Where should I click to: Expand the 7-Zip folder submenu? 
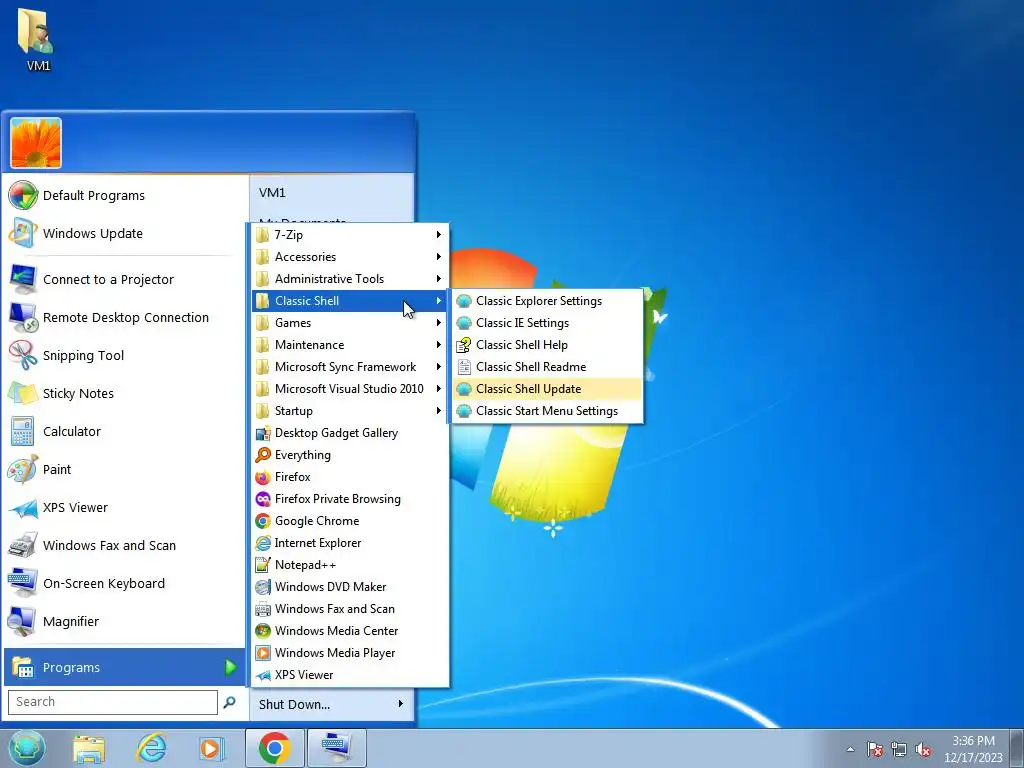pos(350,234)
